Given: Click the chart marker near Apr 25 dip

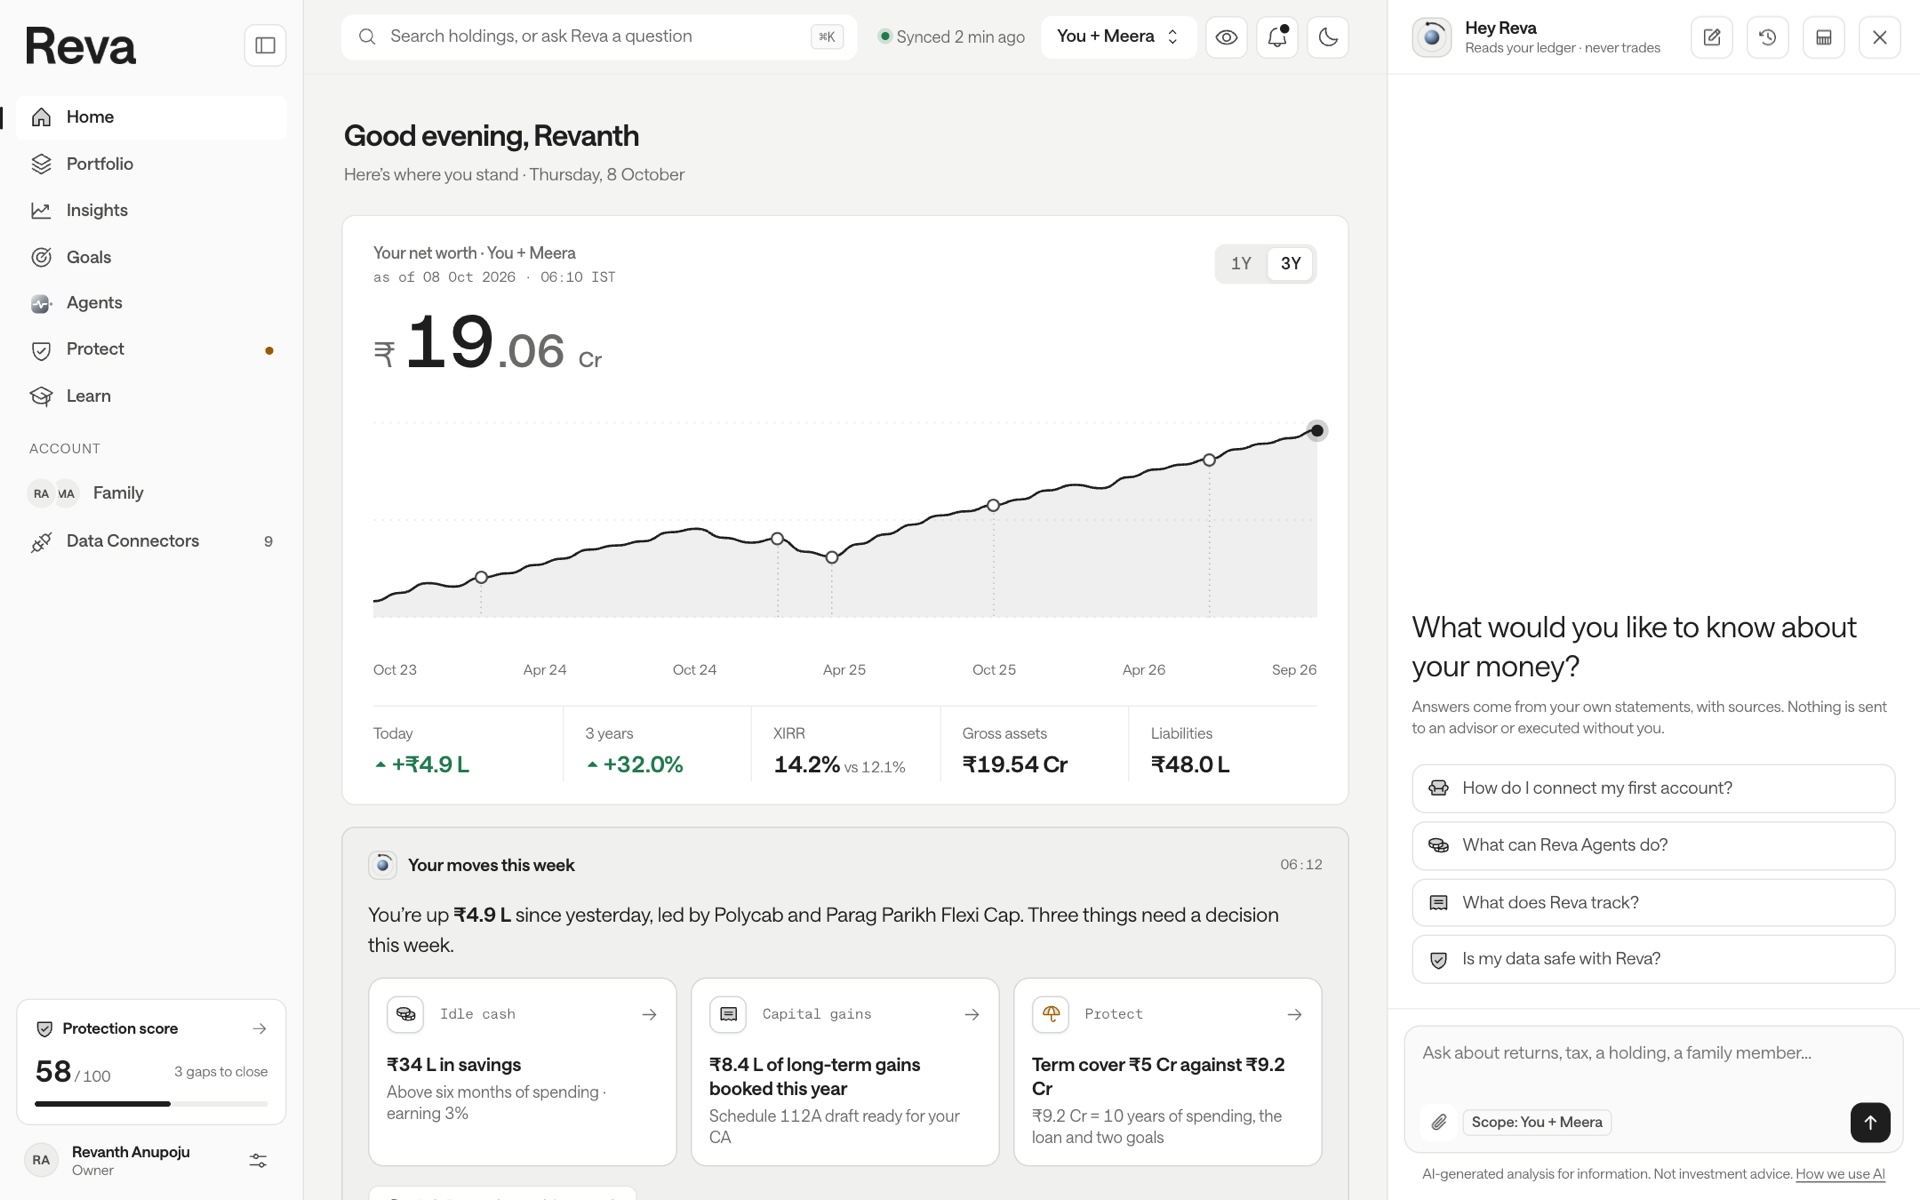Looking at the screenshot, I should (832, 557).
